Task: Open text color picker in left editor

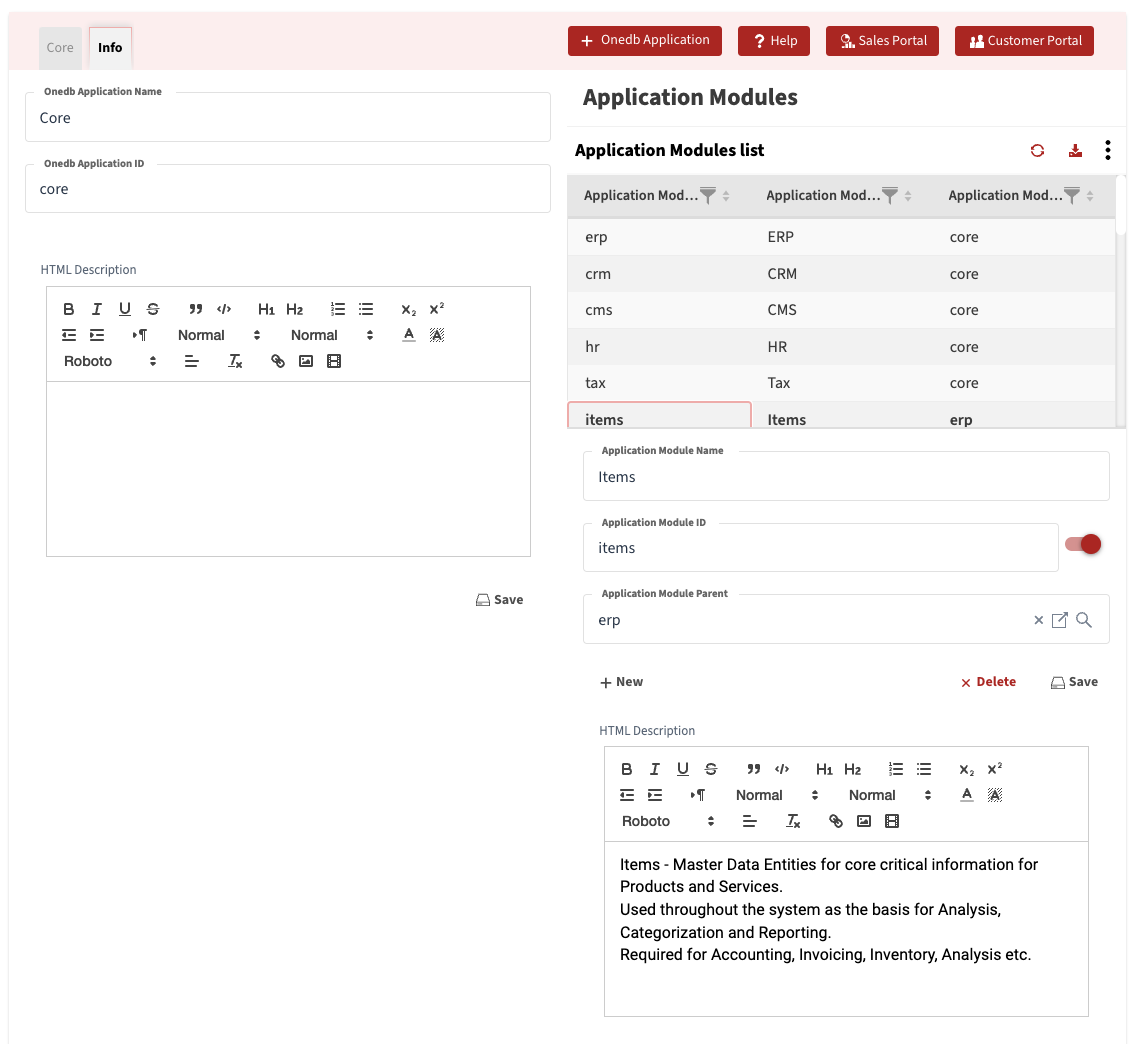Action: [408, 336]
